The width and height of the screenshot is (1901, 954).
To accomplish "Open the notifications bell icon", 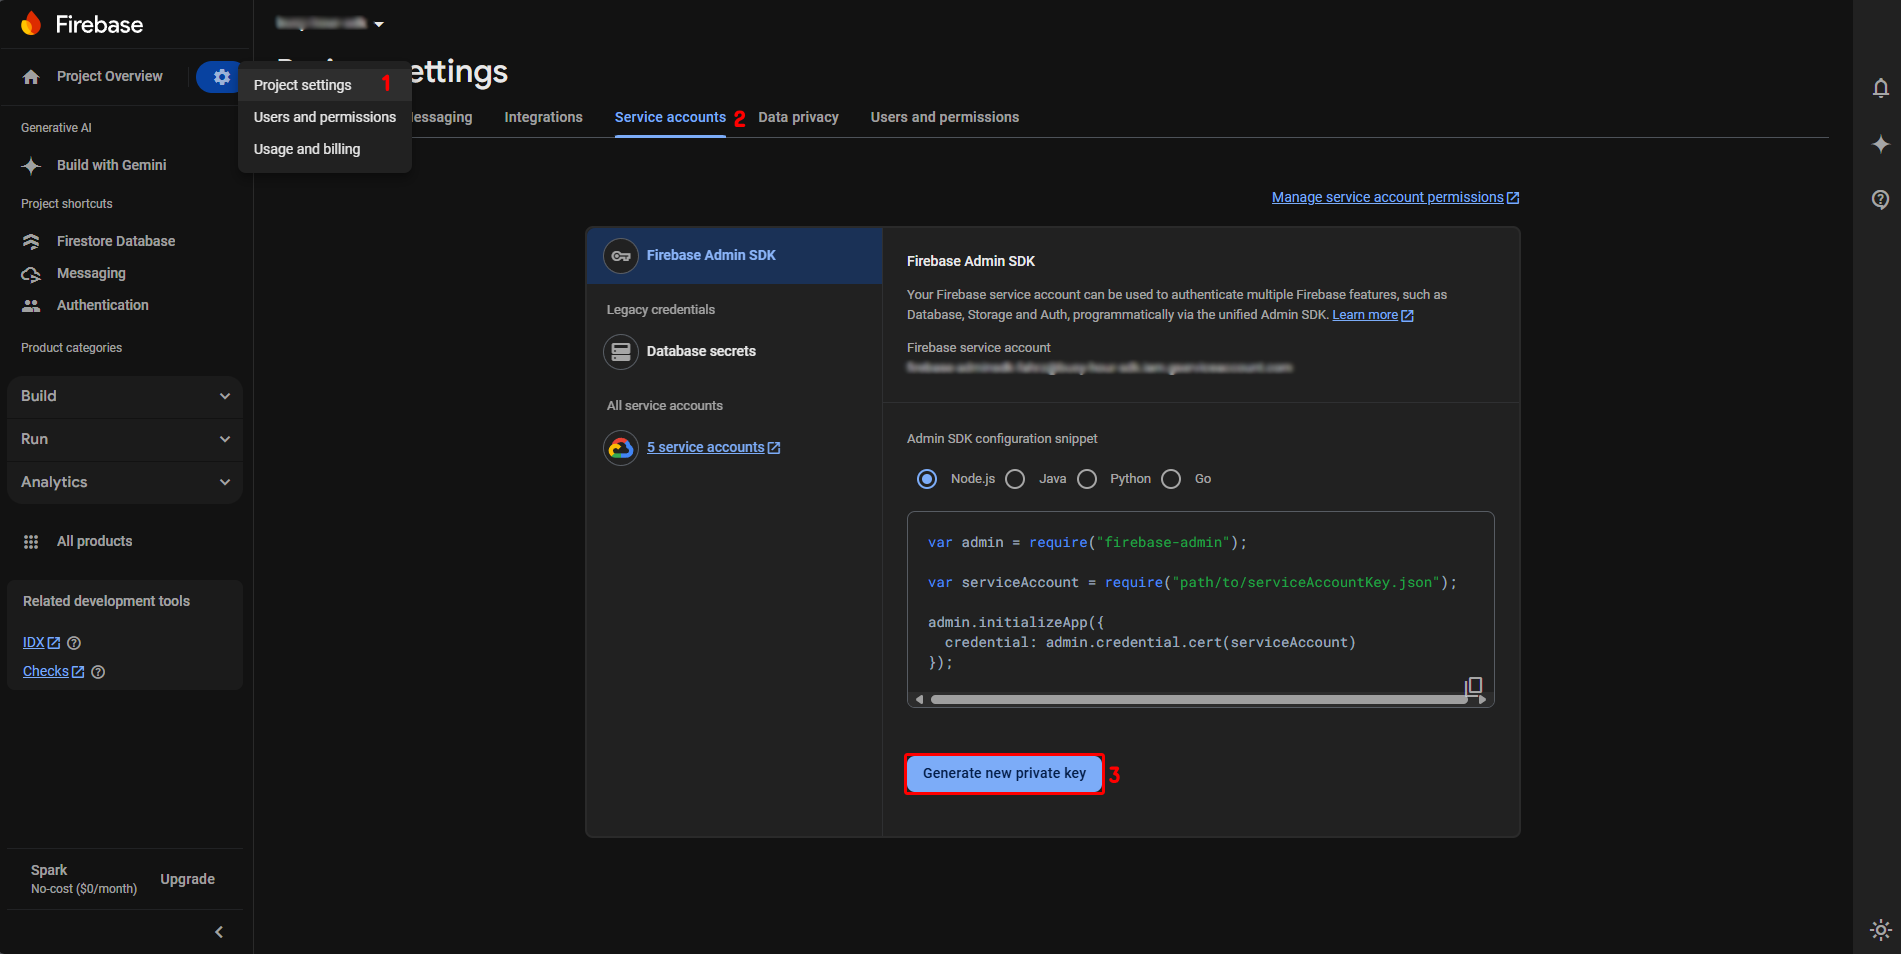I will tap(1880, 88).
